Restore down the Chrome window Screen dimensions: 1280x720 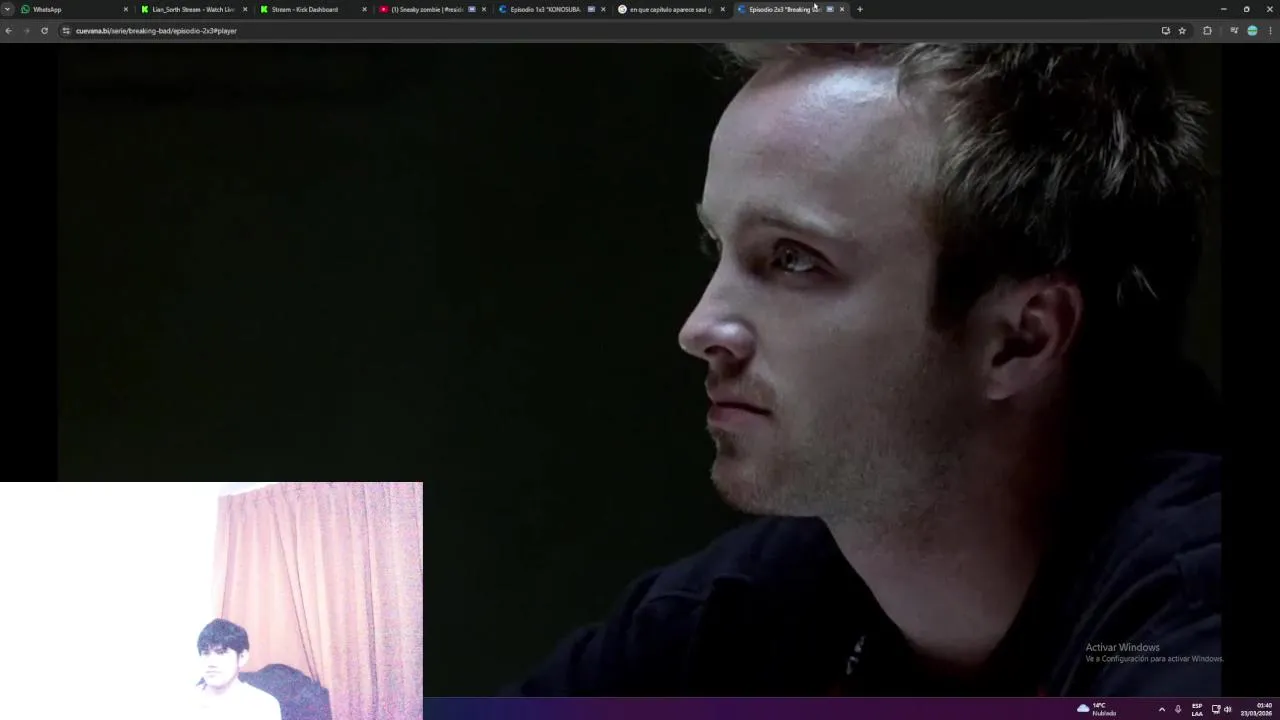1246,9
